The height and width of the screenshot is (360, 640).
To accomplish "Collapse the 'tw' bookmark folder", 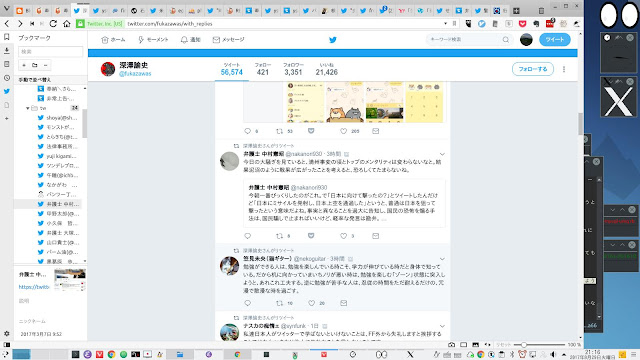I will [x=27, y=108].
